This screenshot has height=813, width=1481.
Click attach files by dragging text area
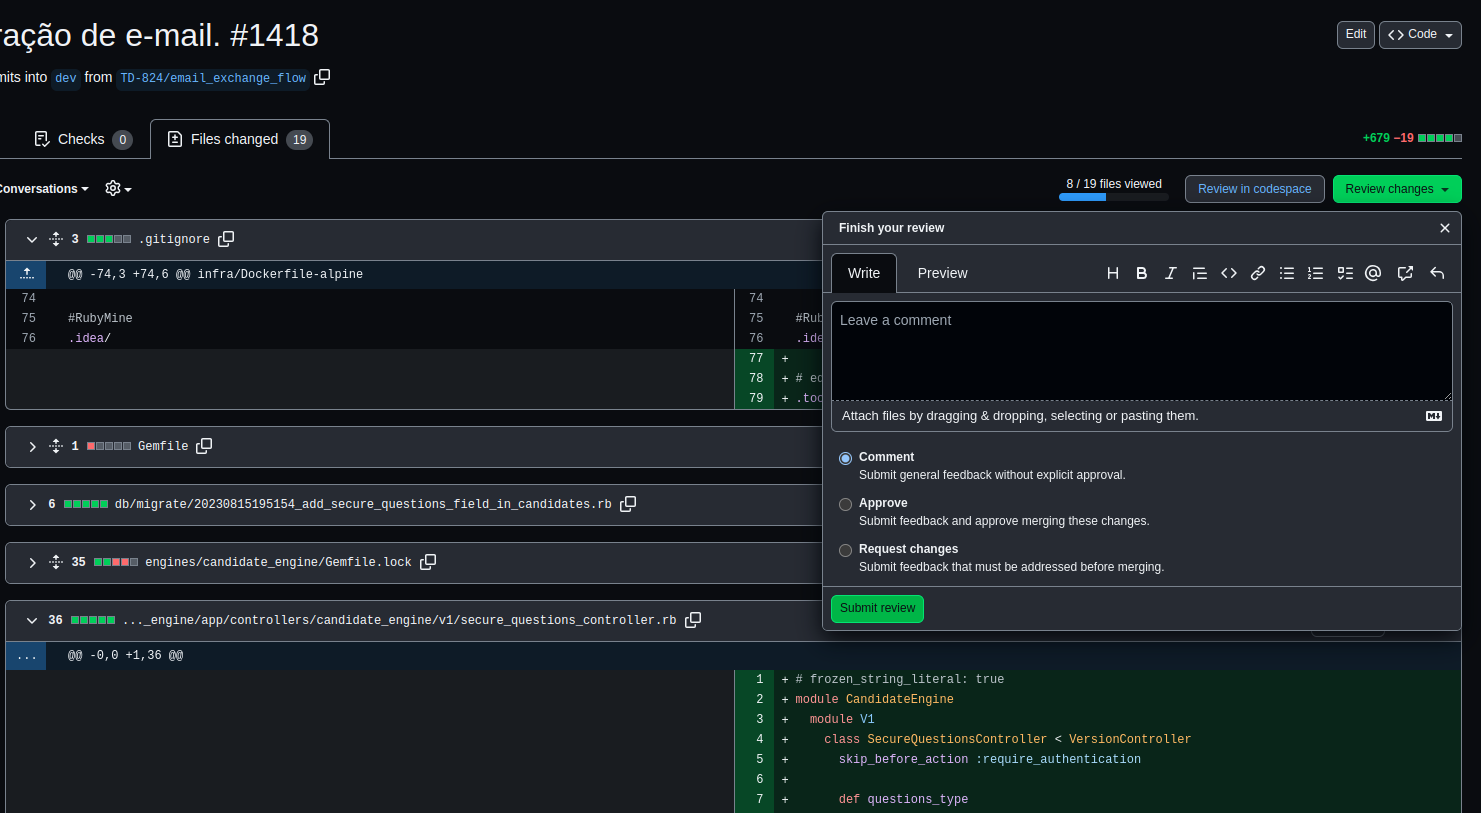tap(1141, 416)
